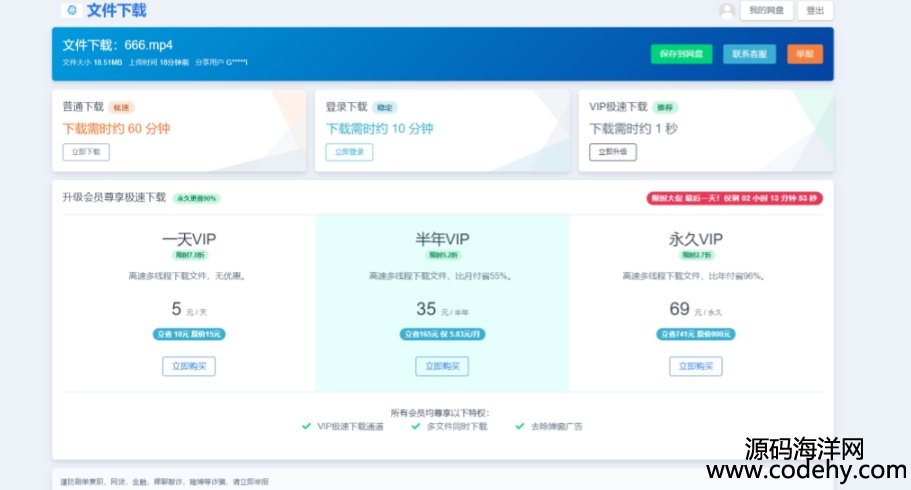This screenshot has width=911, height=490.
Task: Click the 登出 logout button
Action: click(815, 10)
